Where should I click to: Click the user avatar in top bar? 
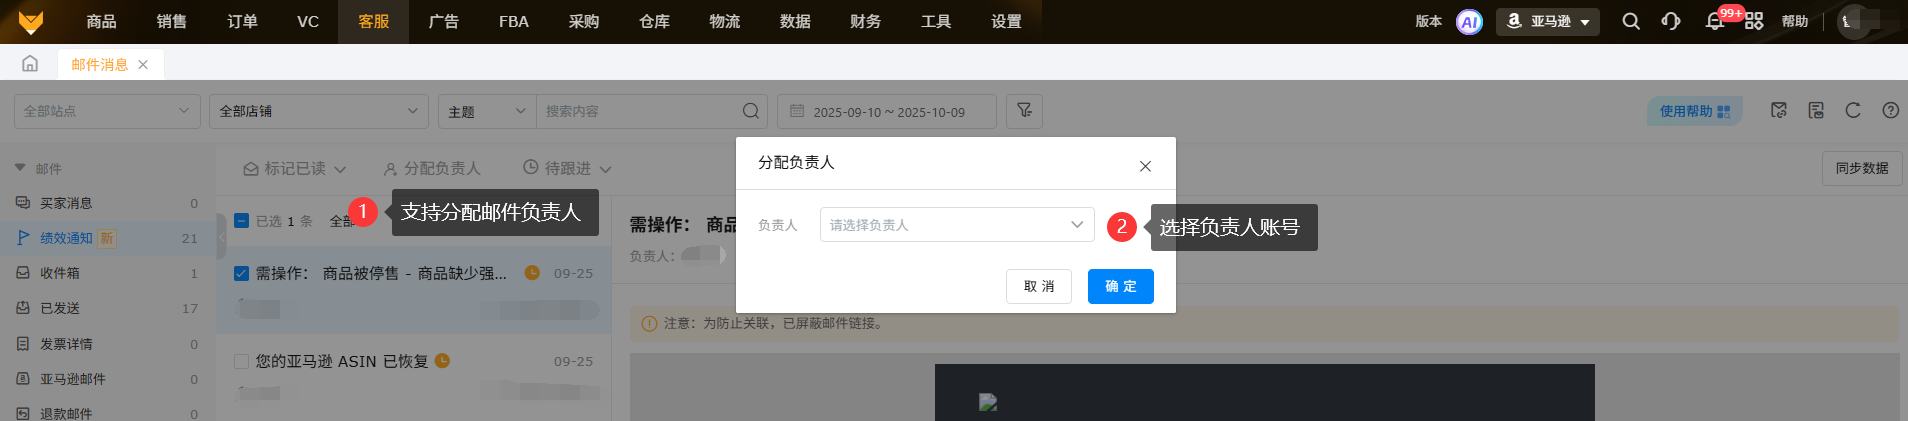pyautogui.click(x=1855, y=21)
